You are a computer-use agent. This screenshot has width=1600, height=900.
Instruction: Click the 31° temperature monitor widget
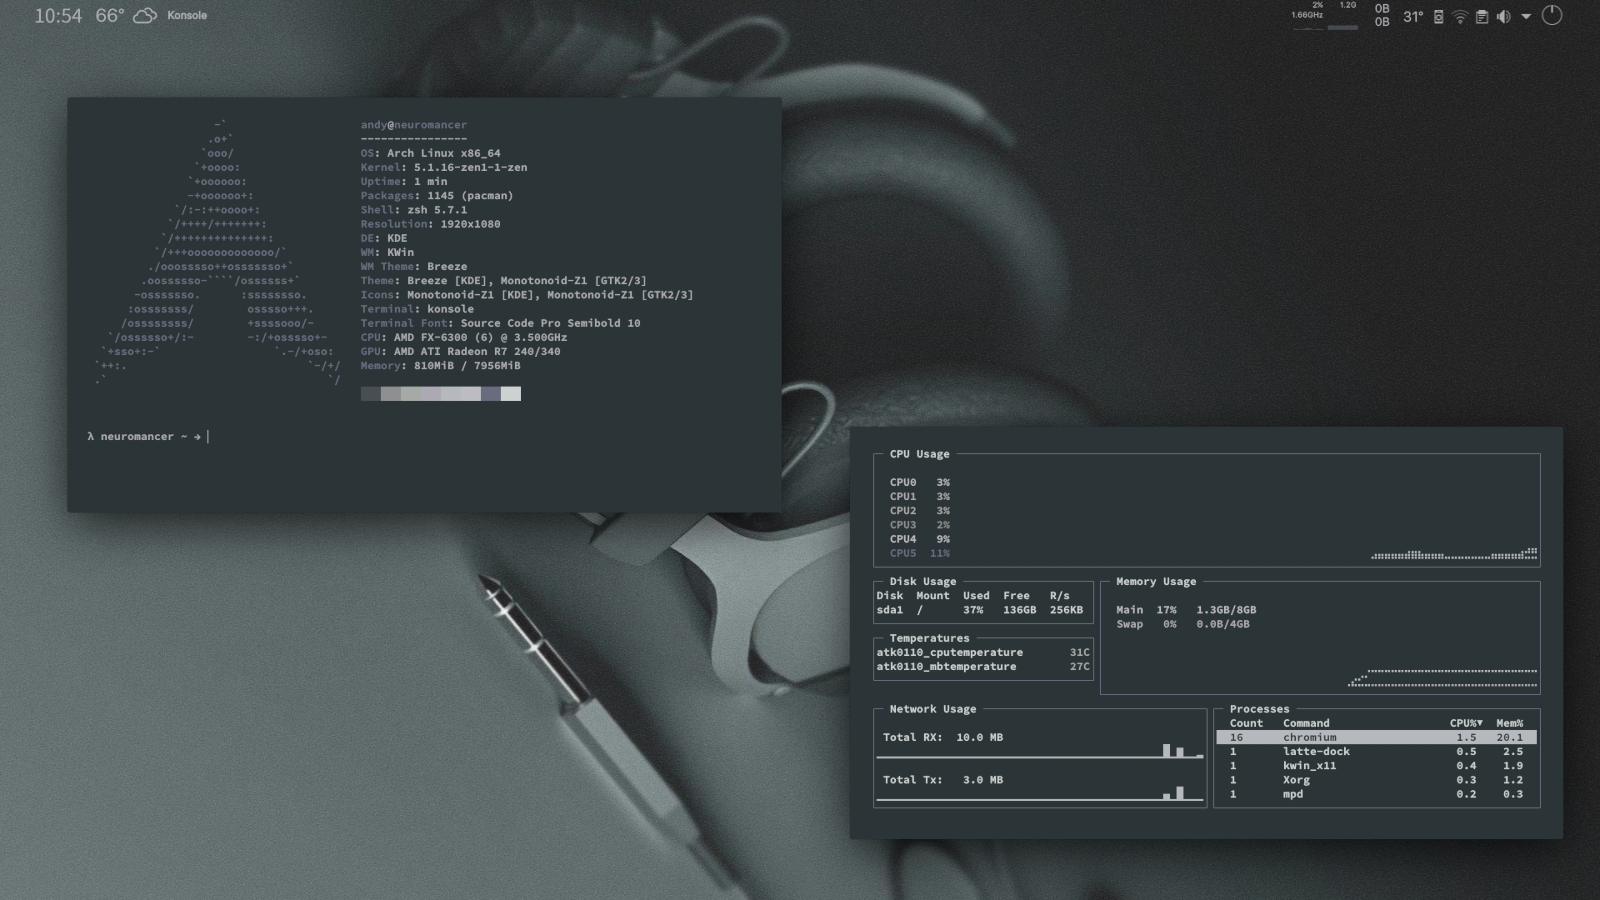(x=1413, y=17)
